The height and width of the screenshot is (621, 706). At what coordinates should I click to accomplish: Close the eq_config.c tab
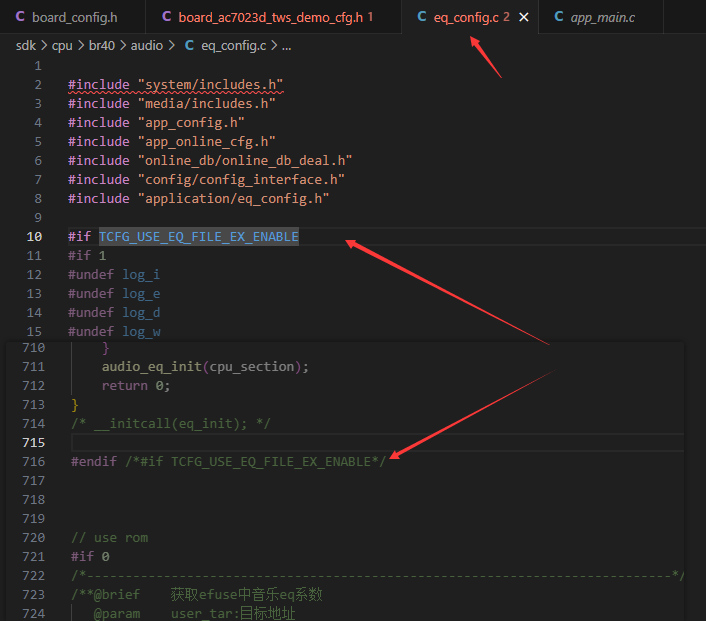pyautogui.click(x=524, y=17)
